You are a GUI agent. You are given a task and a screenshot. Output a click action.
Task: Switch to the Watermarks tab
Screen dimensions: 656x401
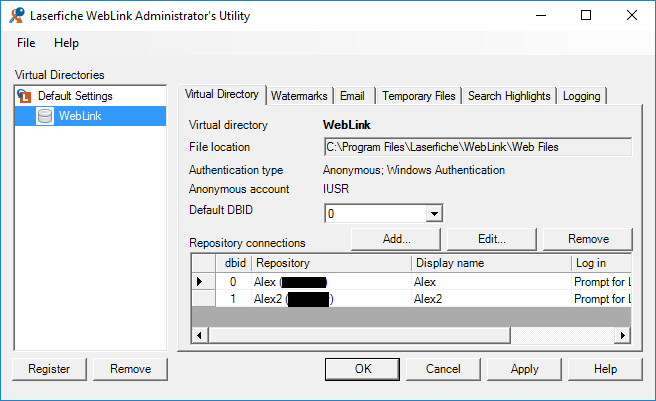[299, 96]
